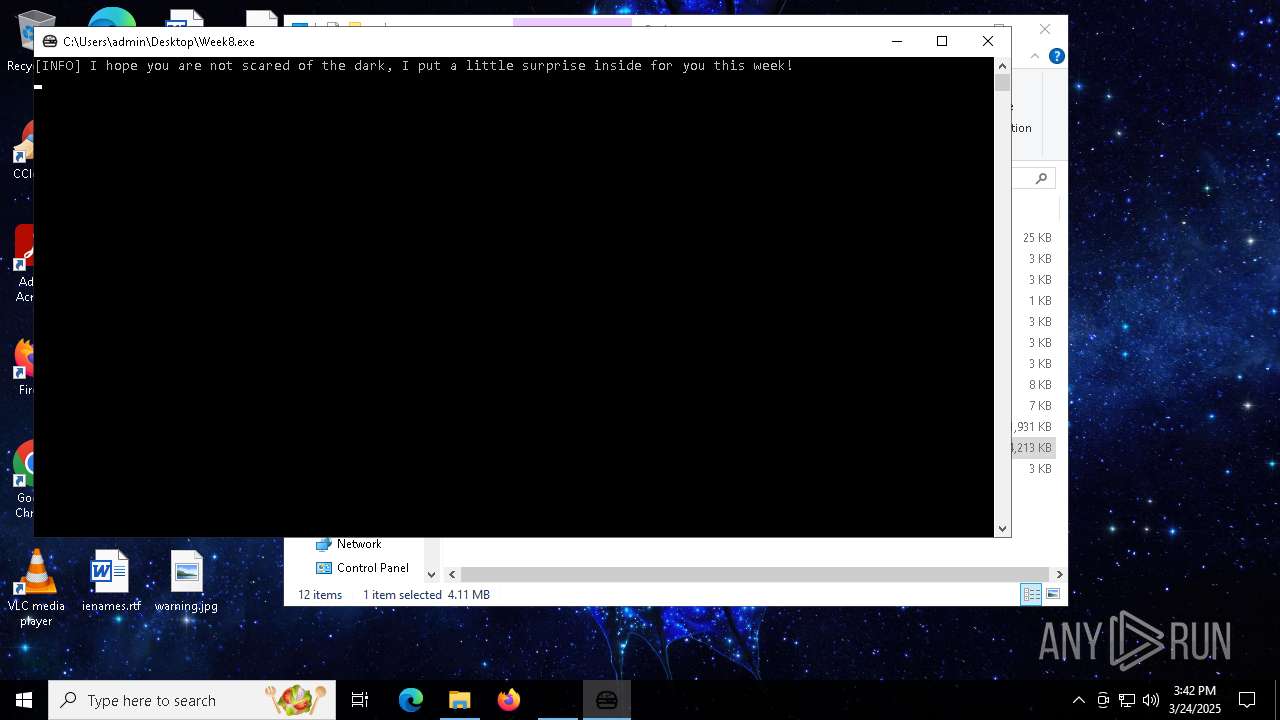
Task: Click Explorer horizontal scrollbar track
Action: (755, 574)
